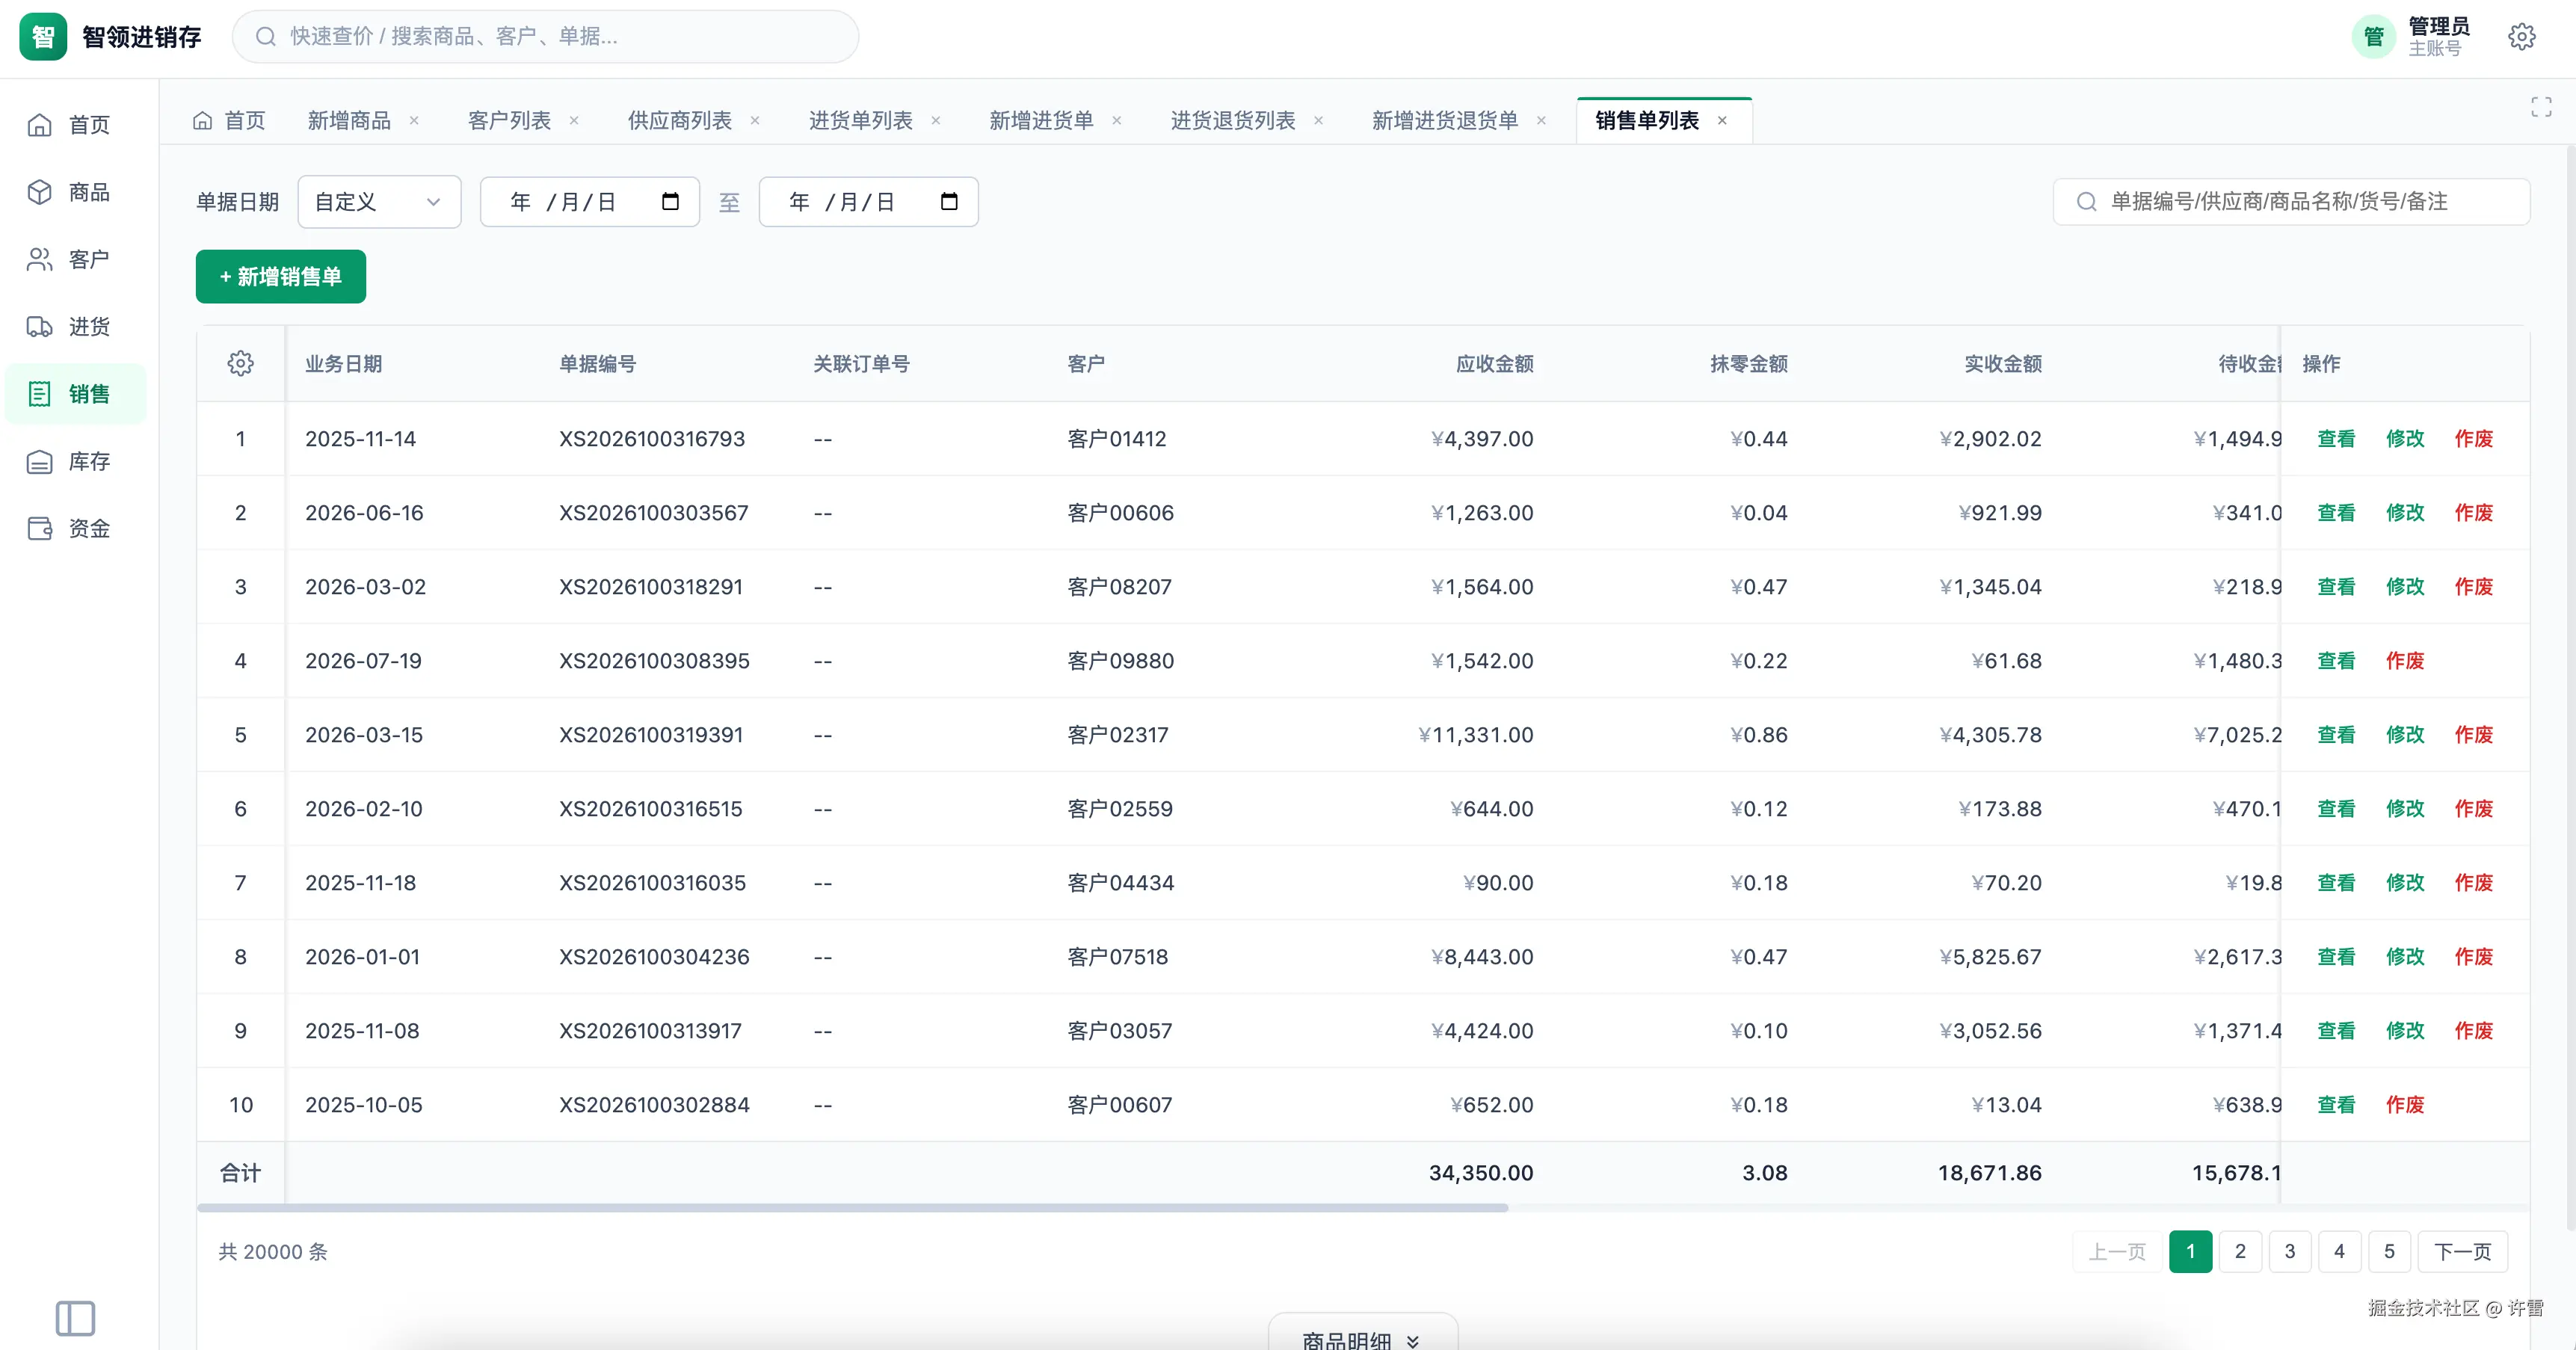Open table column settings gear
Screen dimensions: 2576x1350
coord(240,363)
